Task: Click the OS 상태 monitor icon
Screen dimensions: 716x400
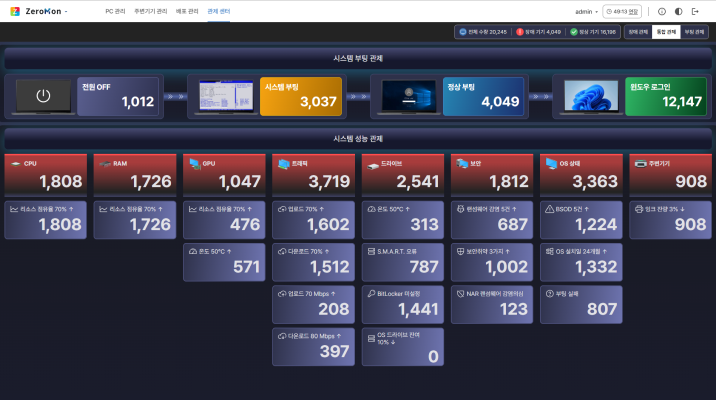Action: tap(551, 163)
